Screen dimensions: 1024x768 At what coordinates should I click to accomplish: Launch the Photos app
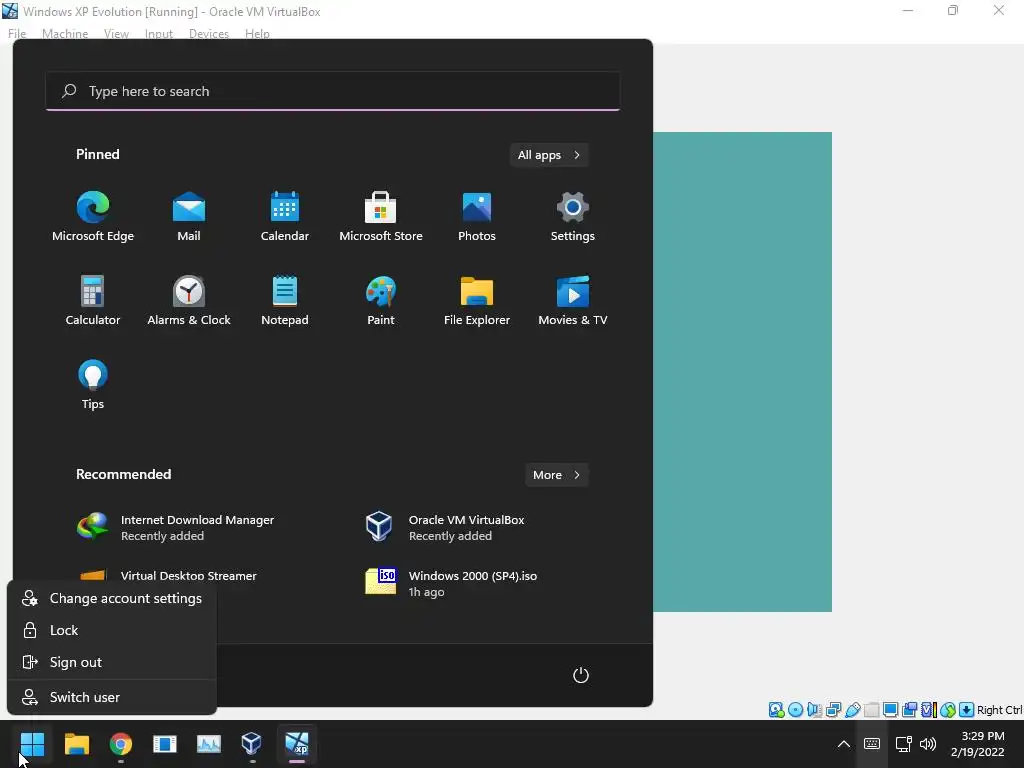[477, 216]
